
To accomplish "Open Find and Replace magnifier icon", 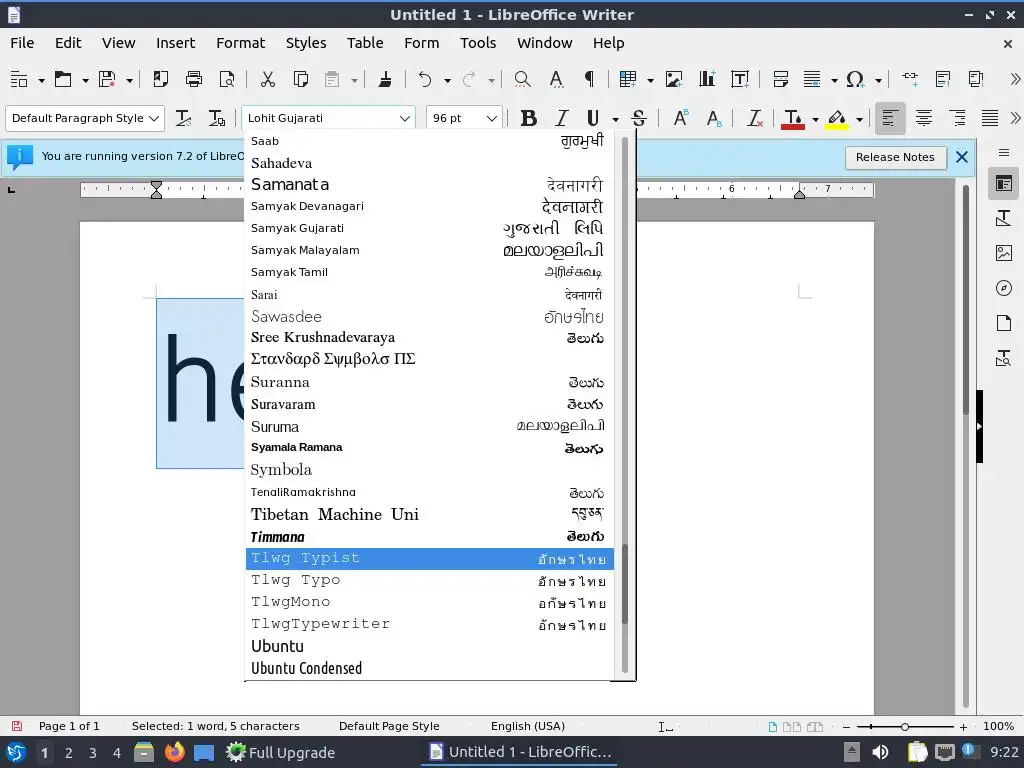I will coord(522,79).
